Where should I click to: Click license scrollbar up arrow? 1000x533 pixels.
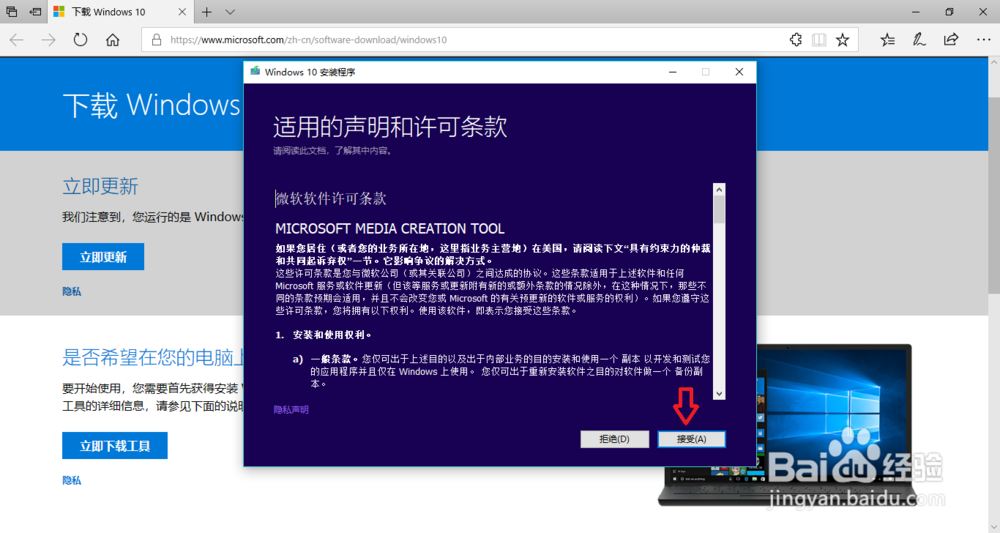(719, 189)
